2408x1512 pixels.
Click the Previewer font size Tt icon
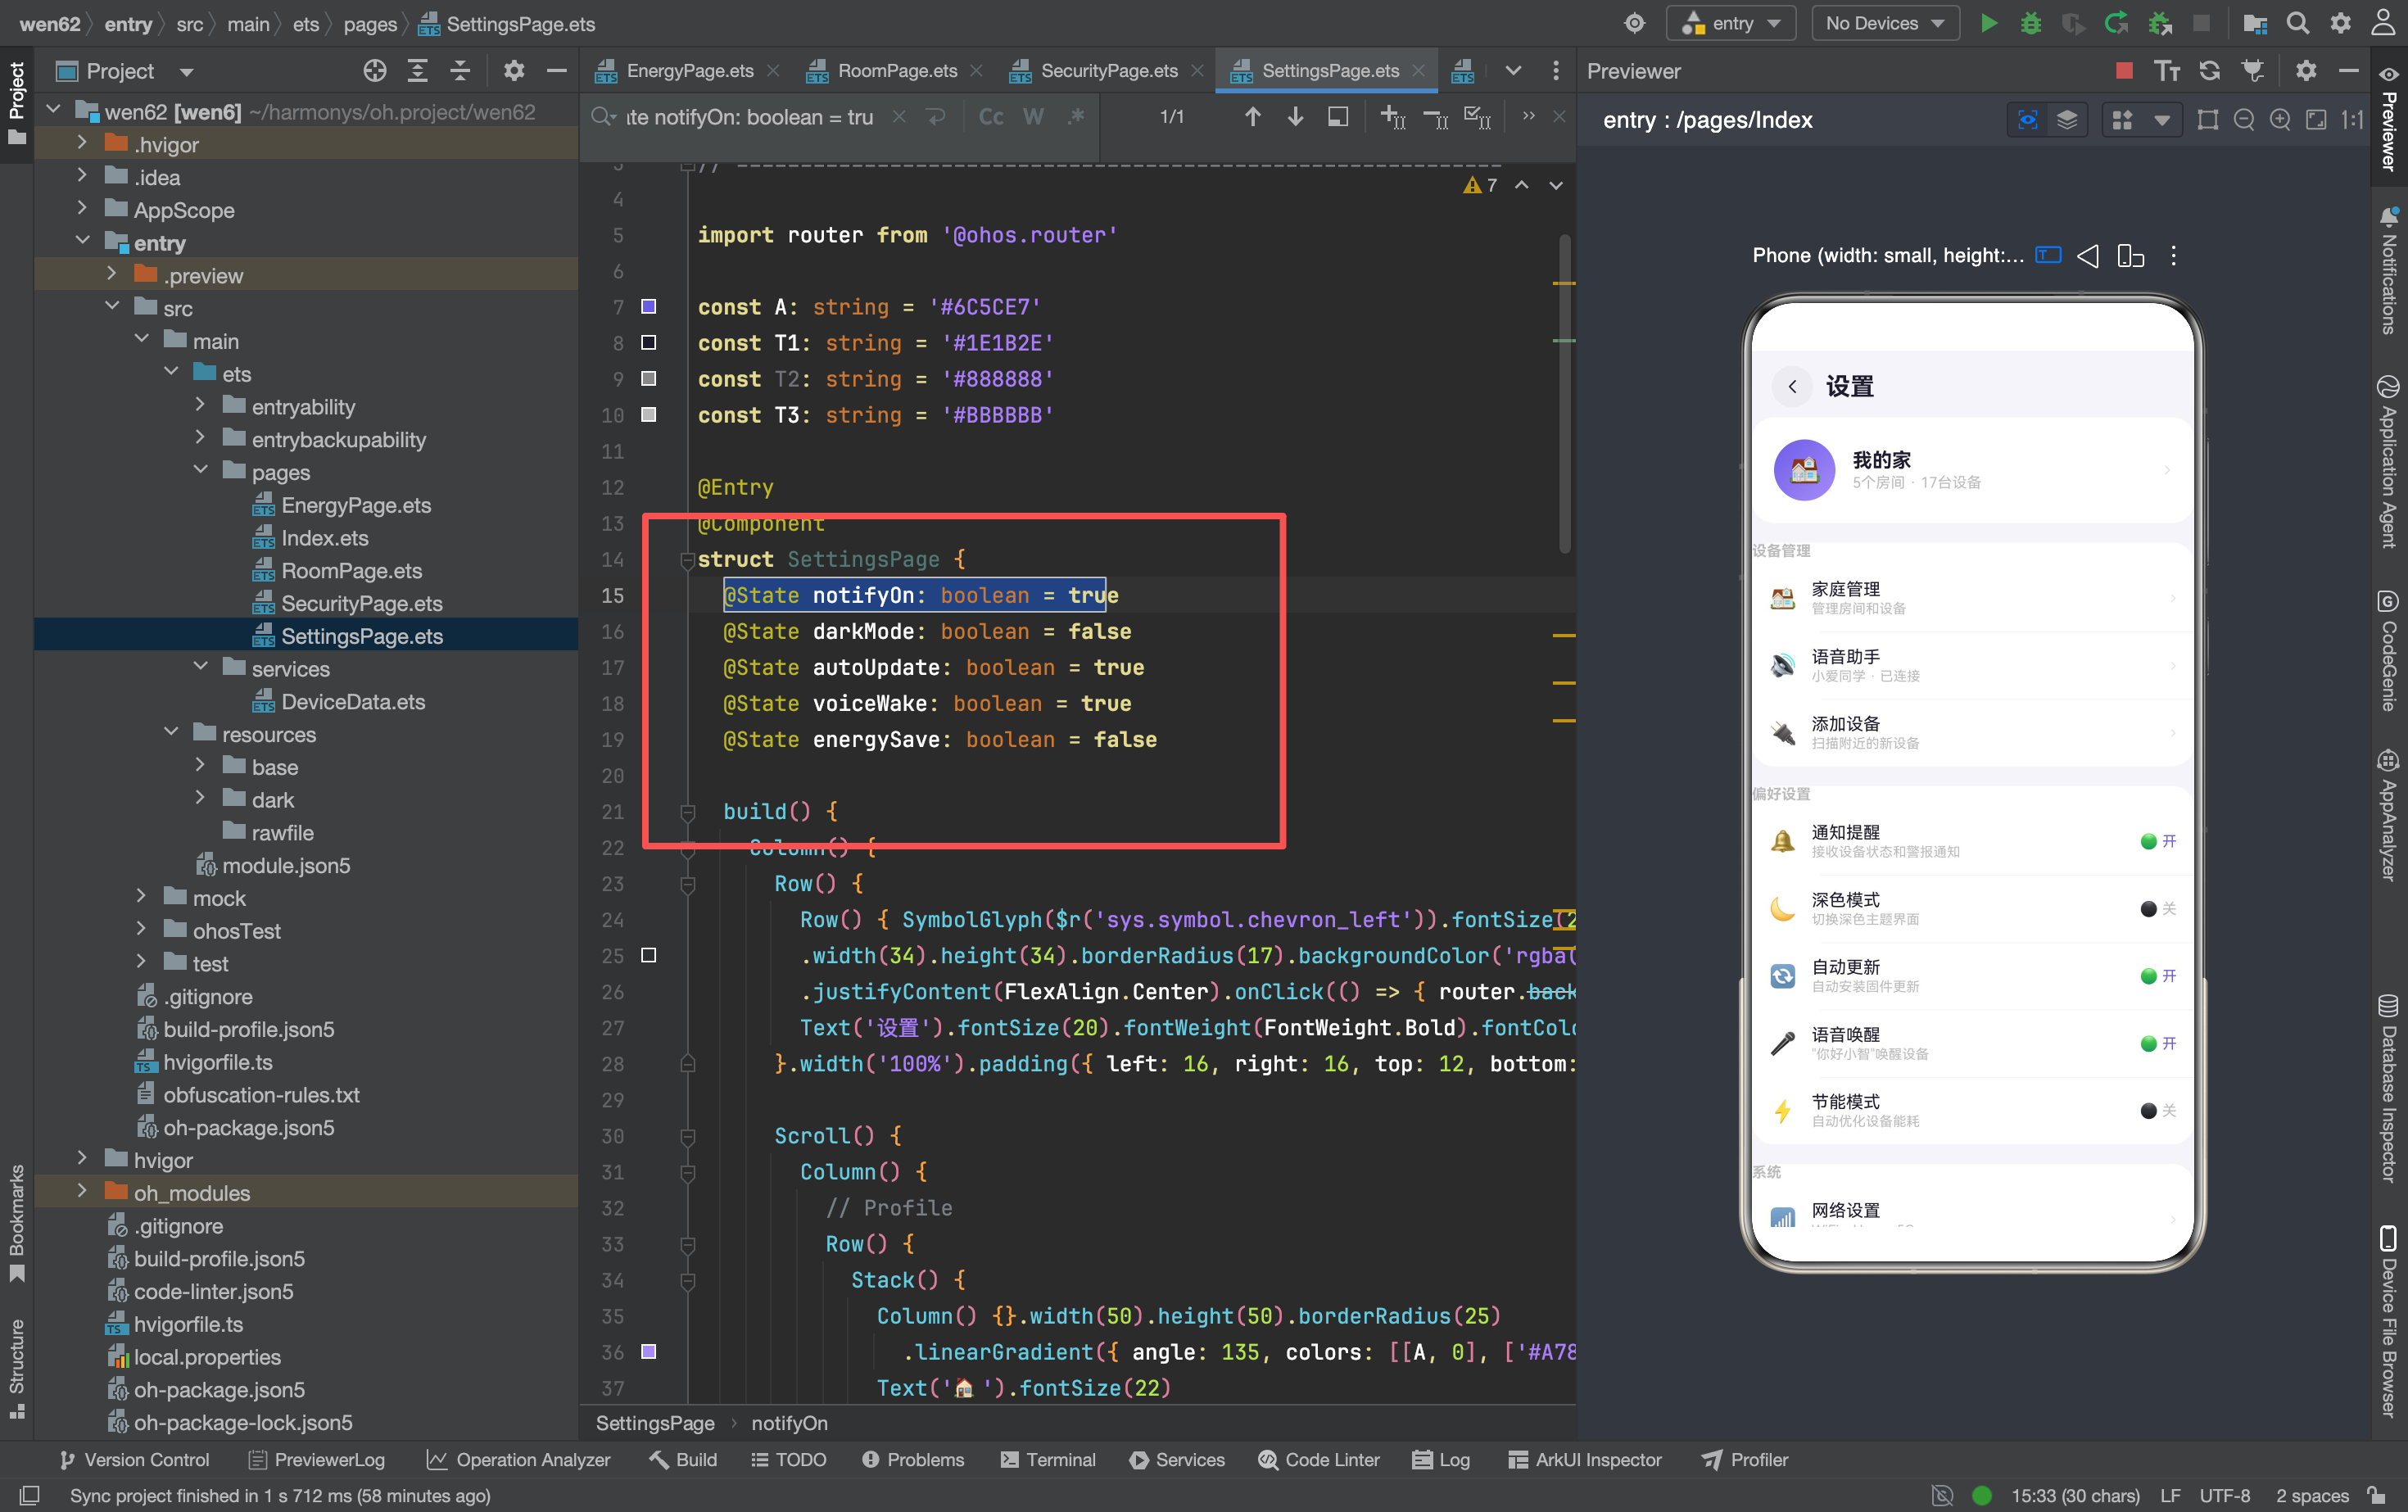click(2166, 70)
